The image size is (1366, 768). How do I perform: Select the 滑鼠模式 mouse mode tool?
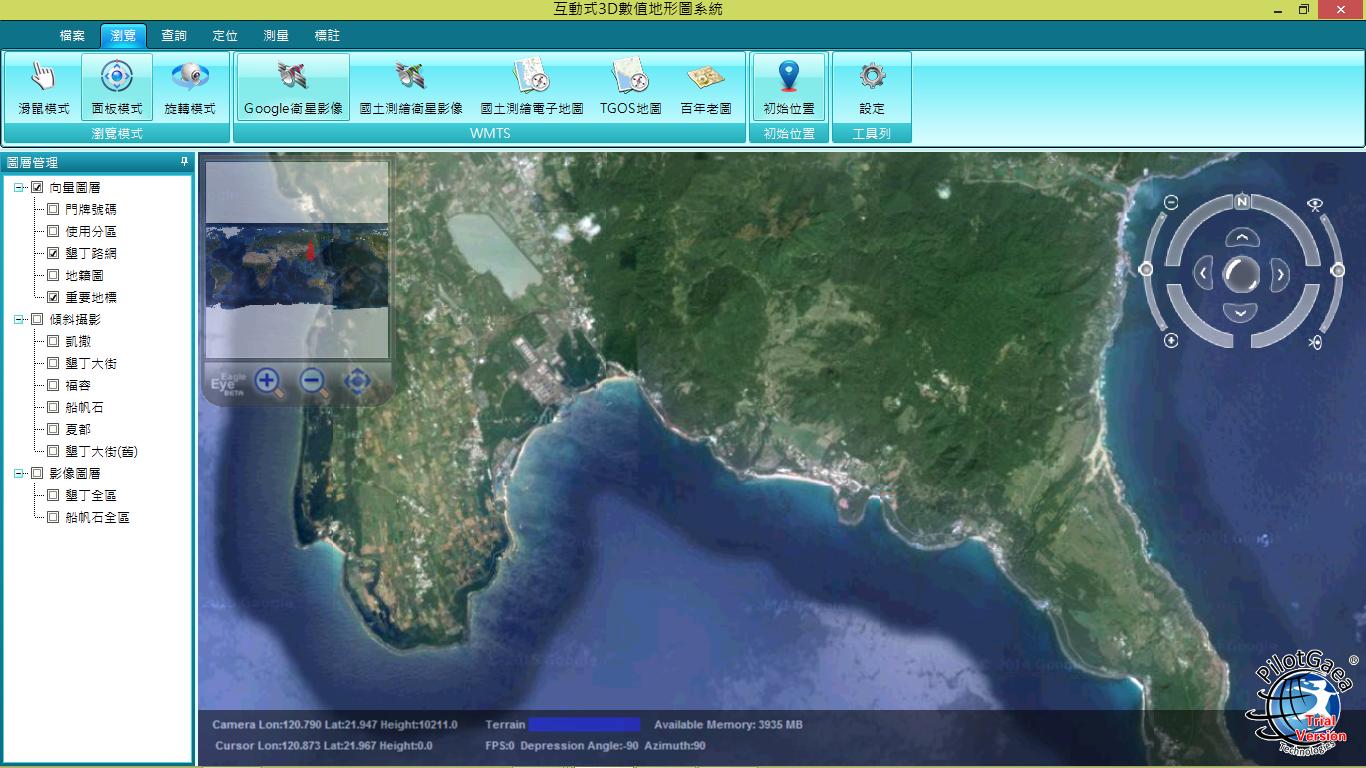tap(42, 85)
